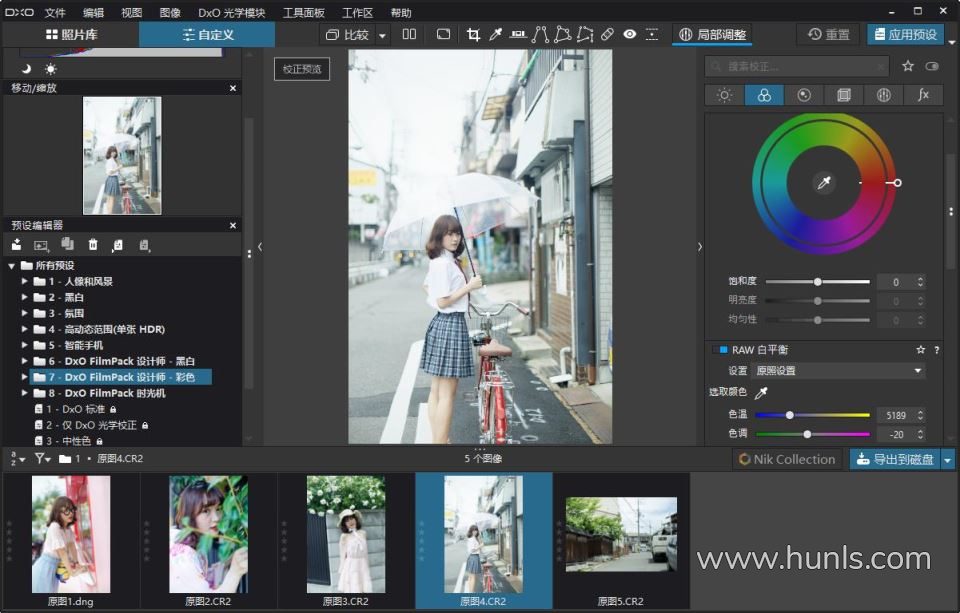Open the 设置 white balance dropdown
Viewport: 960px width, 613px height.
838,370
